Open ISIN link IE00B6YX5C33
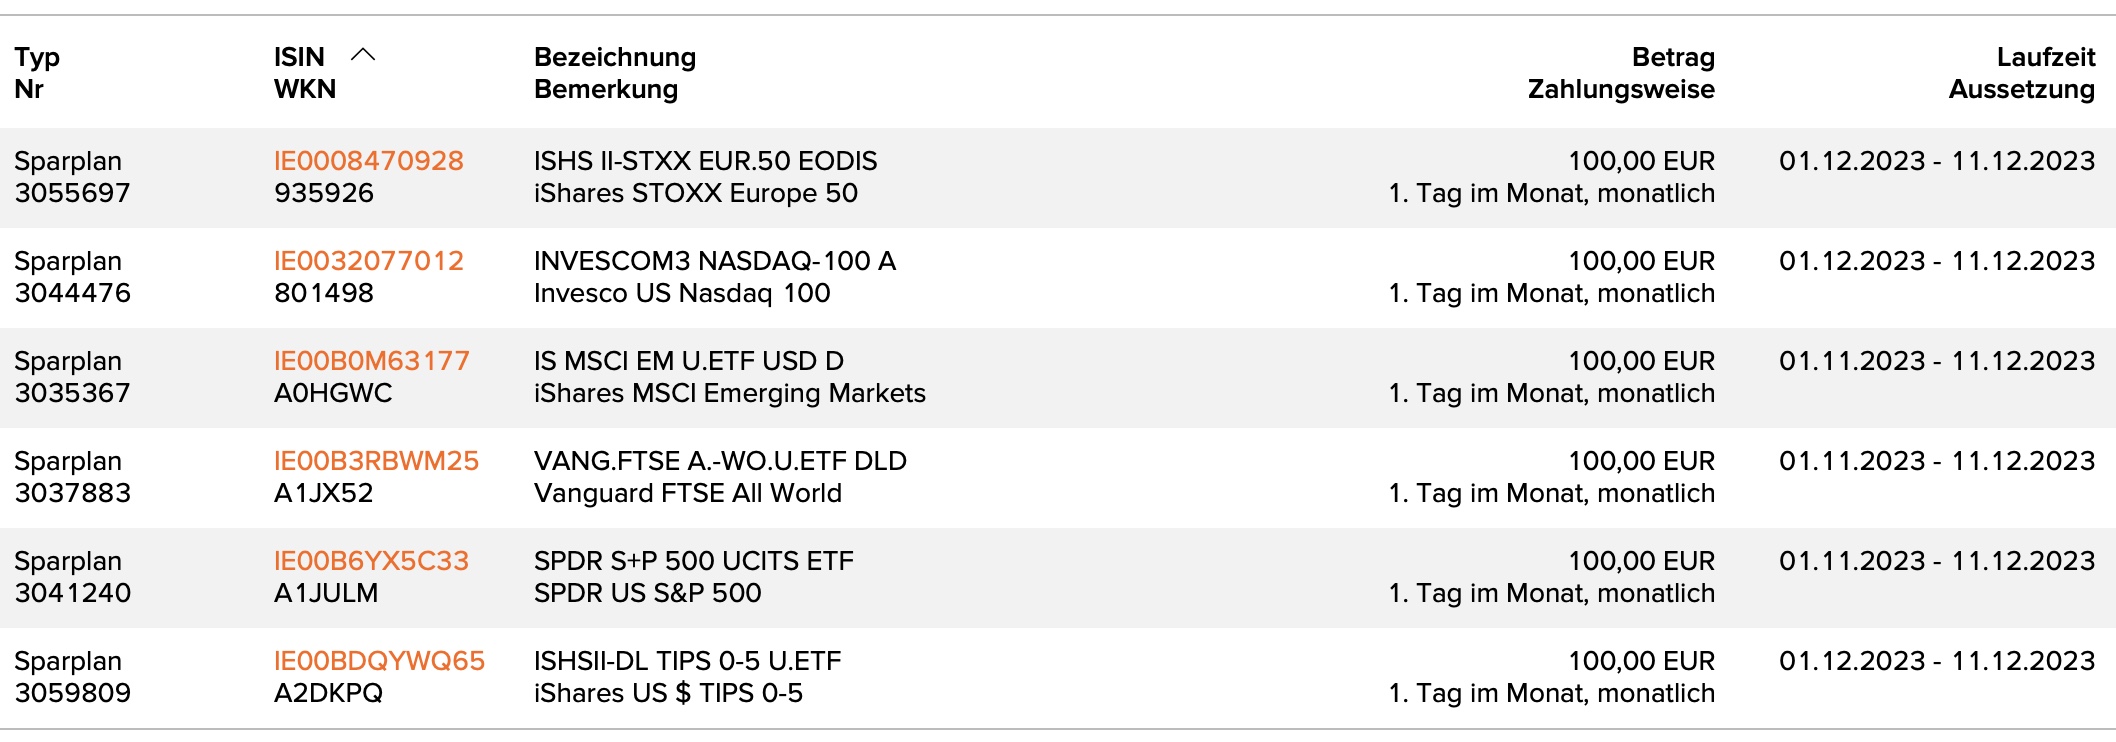The image size is (2116, 742). pyautogui.click(x=371, y=561)
